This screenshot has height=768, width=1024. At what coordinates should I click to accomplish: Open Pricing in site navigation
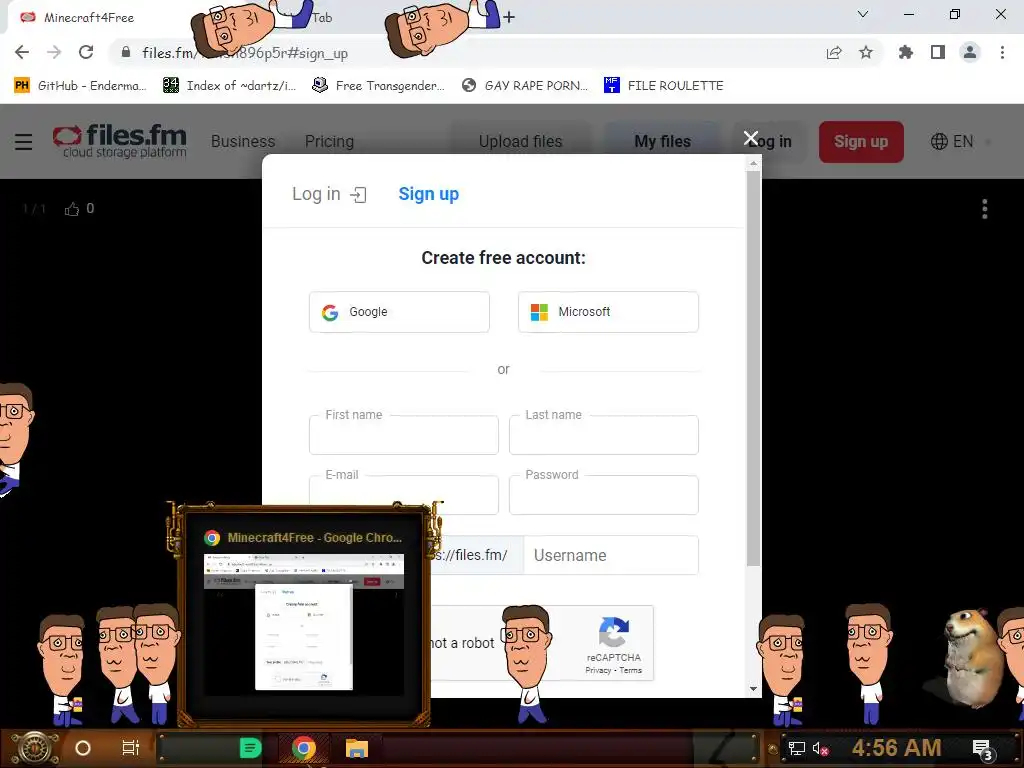(x=329, y=141)
